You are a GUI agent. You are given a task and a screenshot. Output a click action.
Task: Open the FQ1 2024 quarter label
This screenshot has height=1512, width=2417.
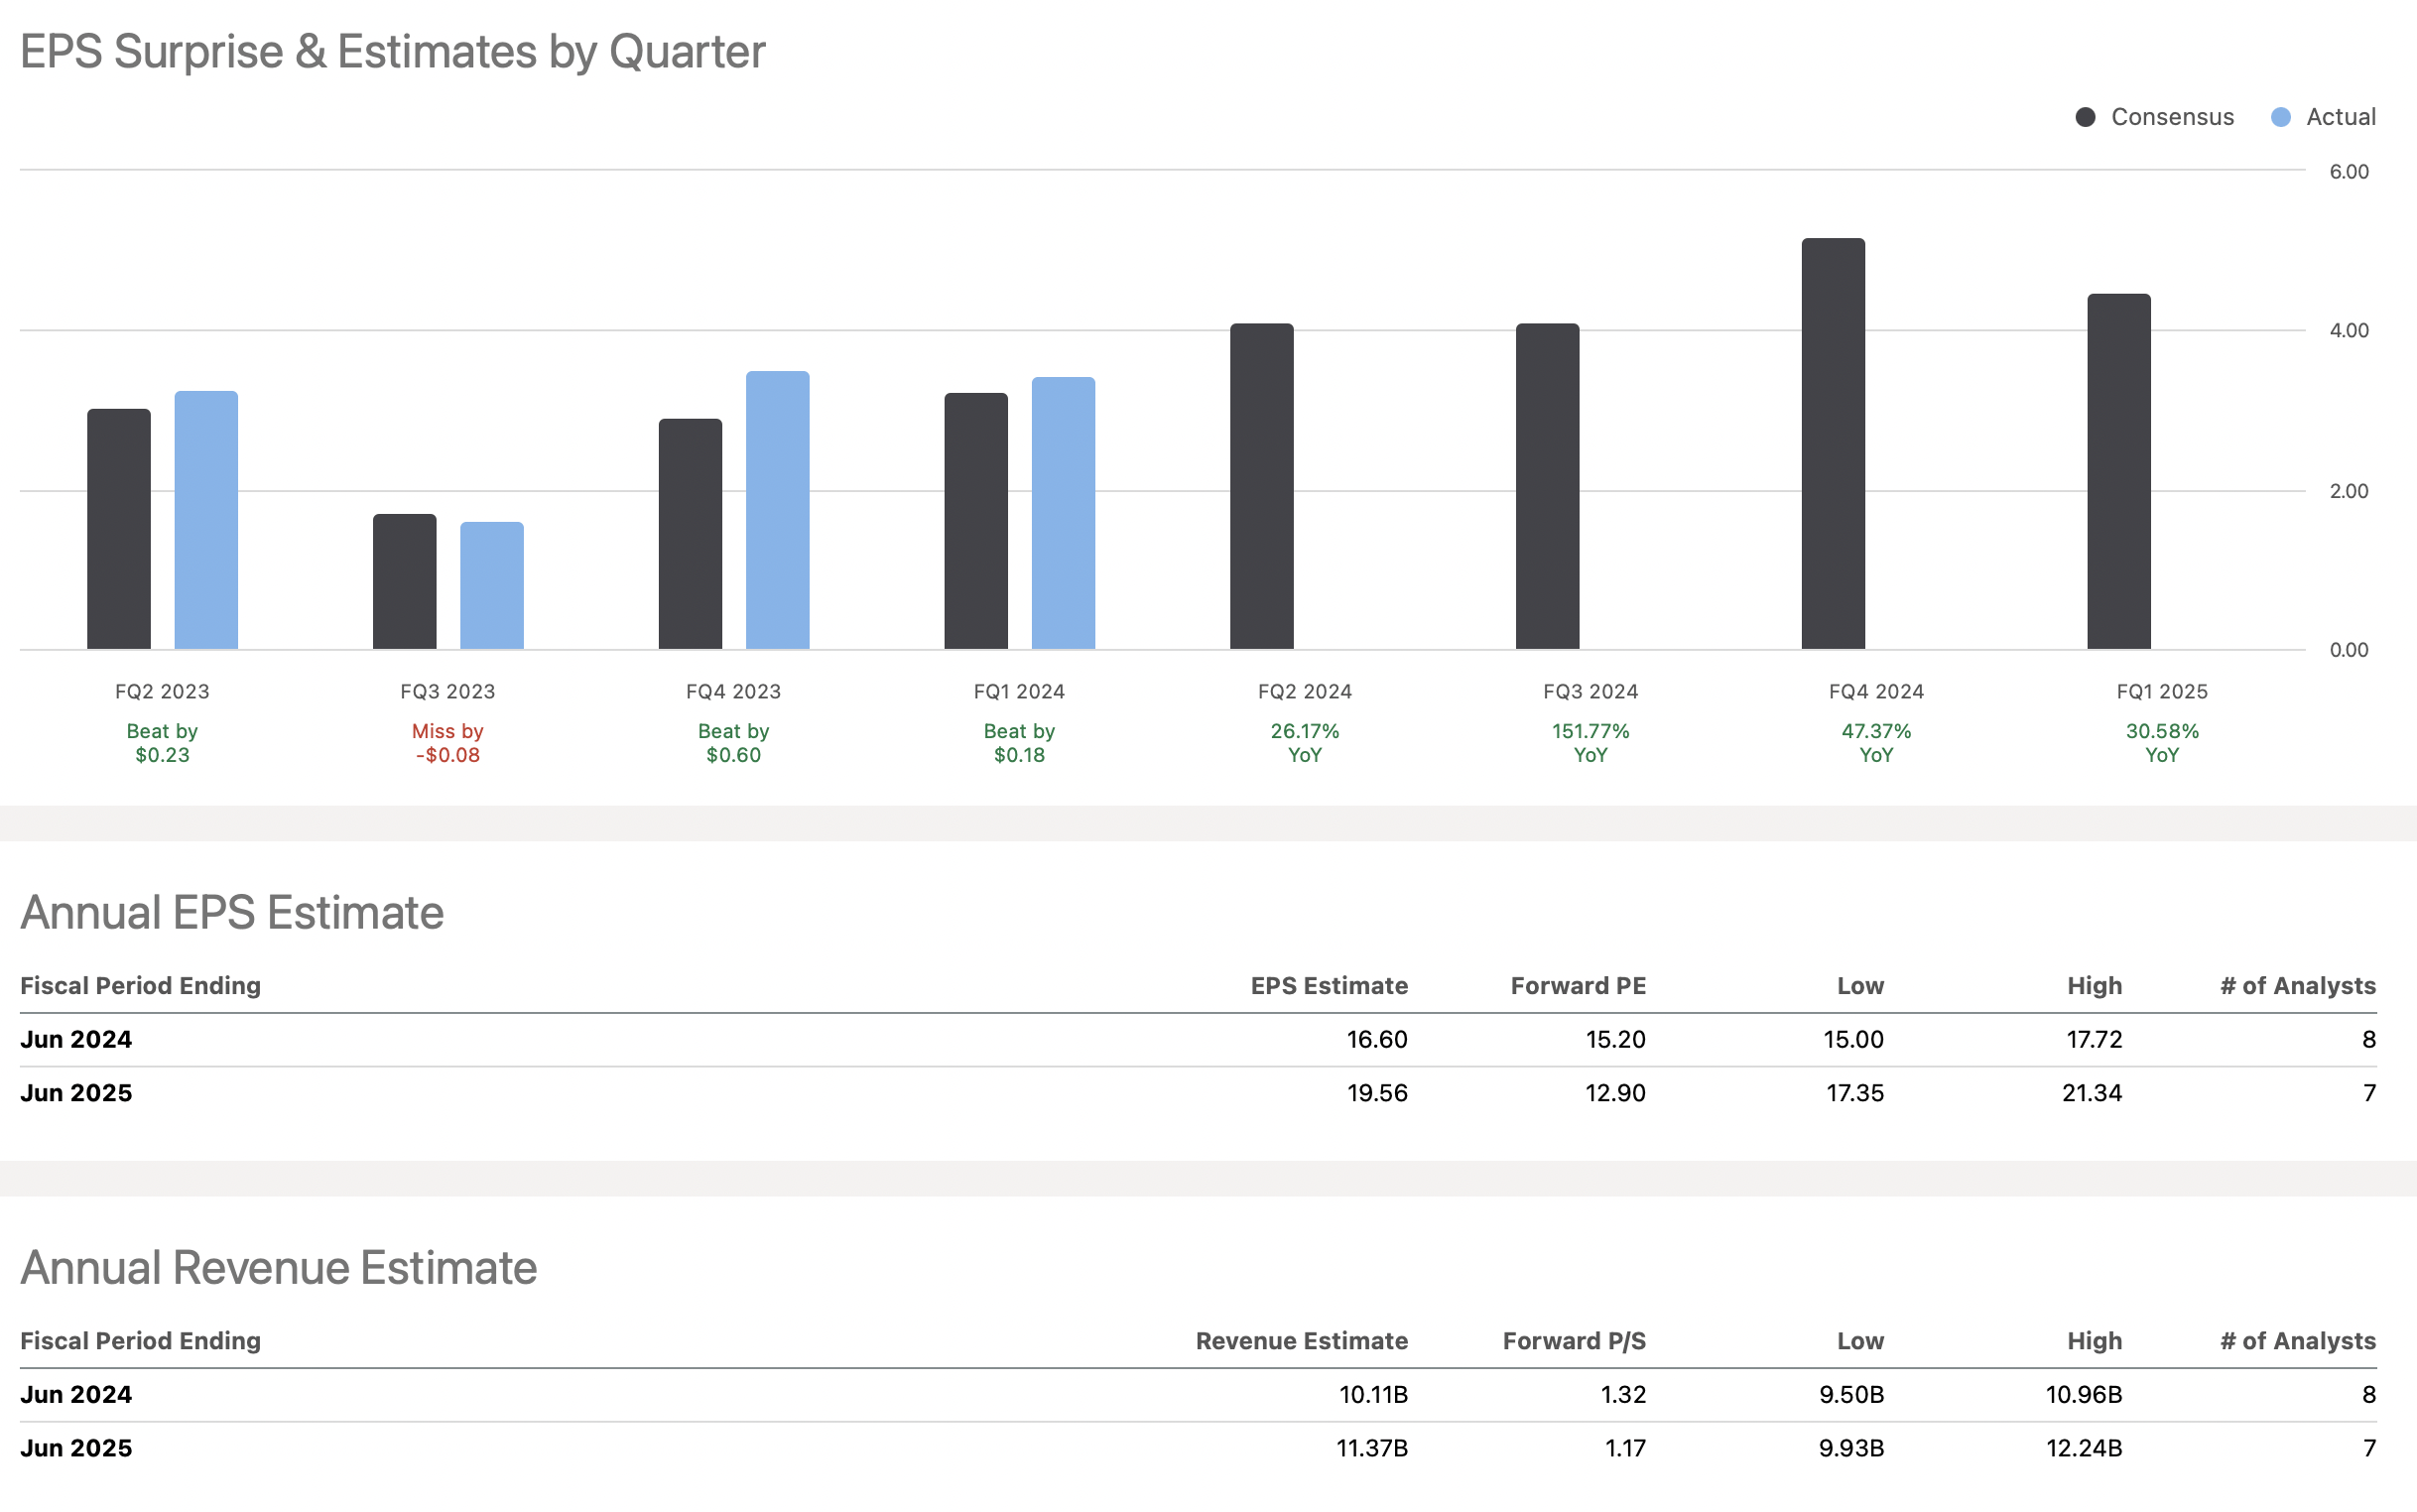1018,690
